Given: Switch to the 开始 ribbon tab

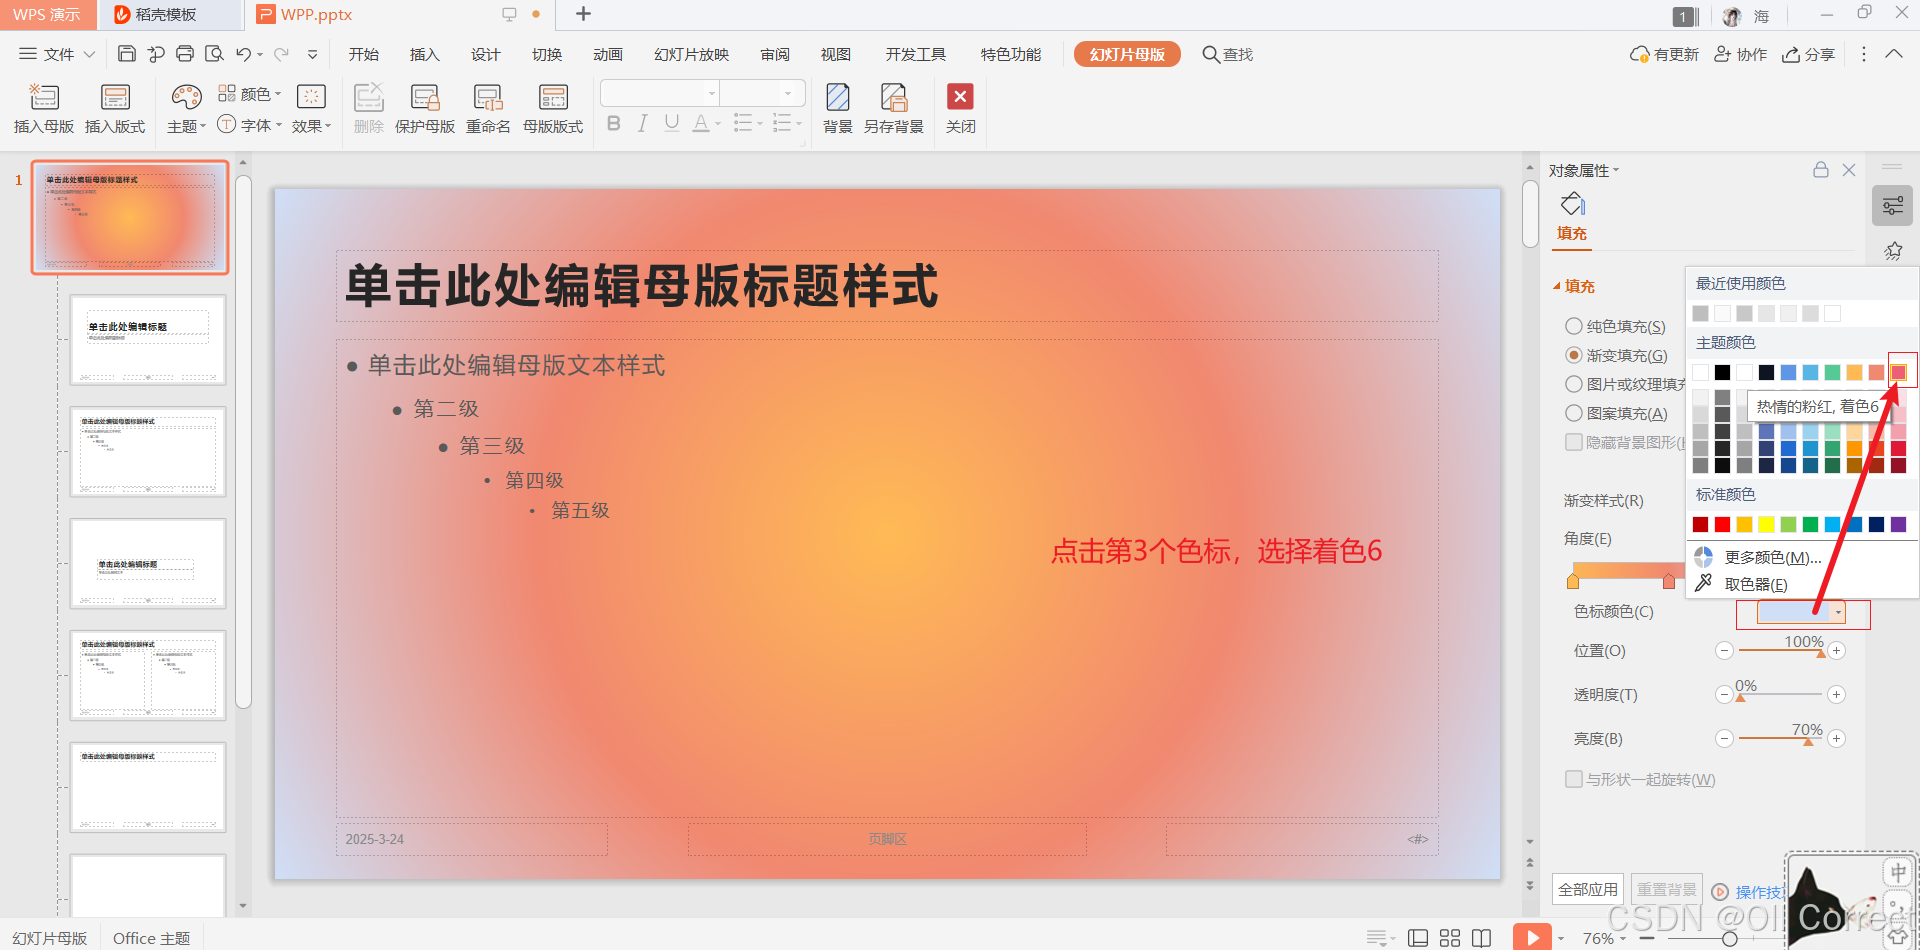Looking at the screenshot, I should pyautogui.click(x=364, y=54).
